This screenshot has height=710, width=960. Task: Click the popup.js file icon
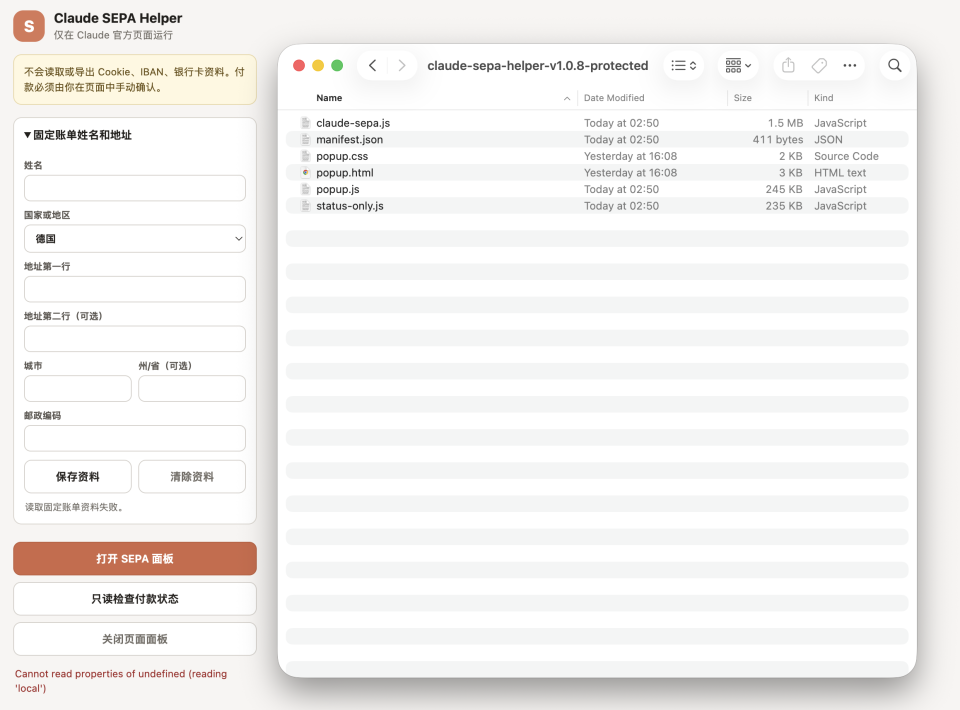pos(306,189)
